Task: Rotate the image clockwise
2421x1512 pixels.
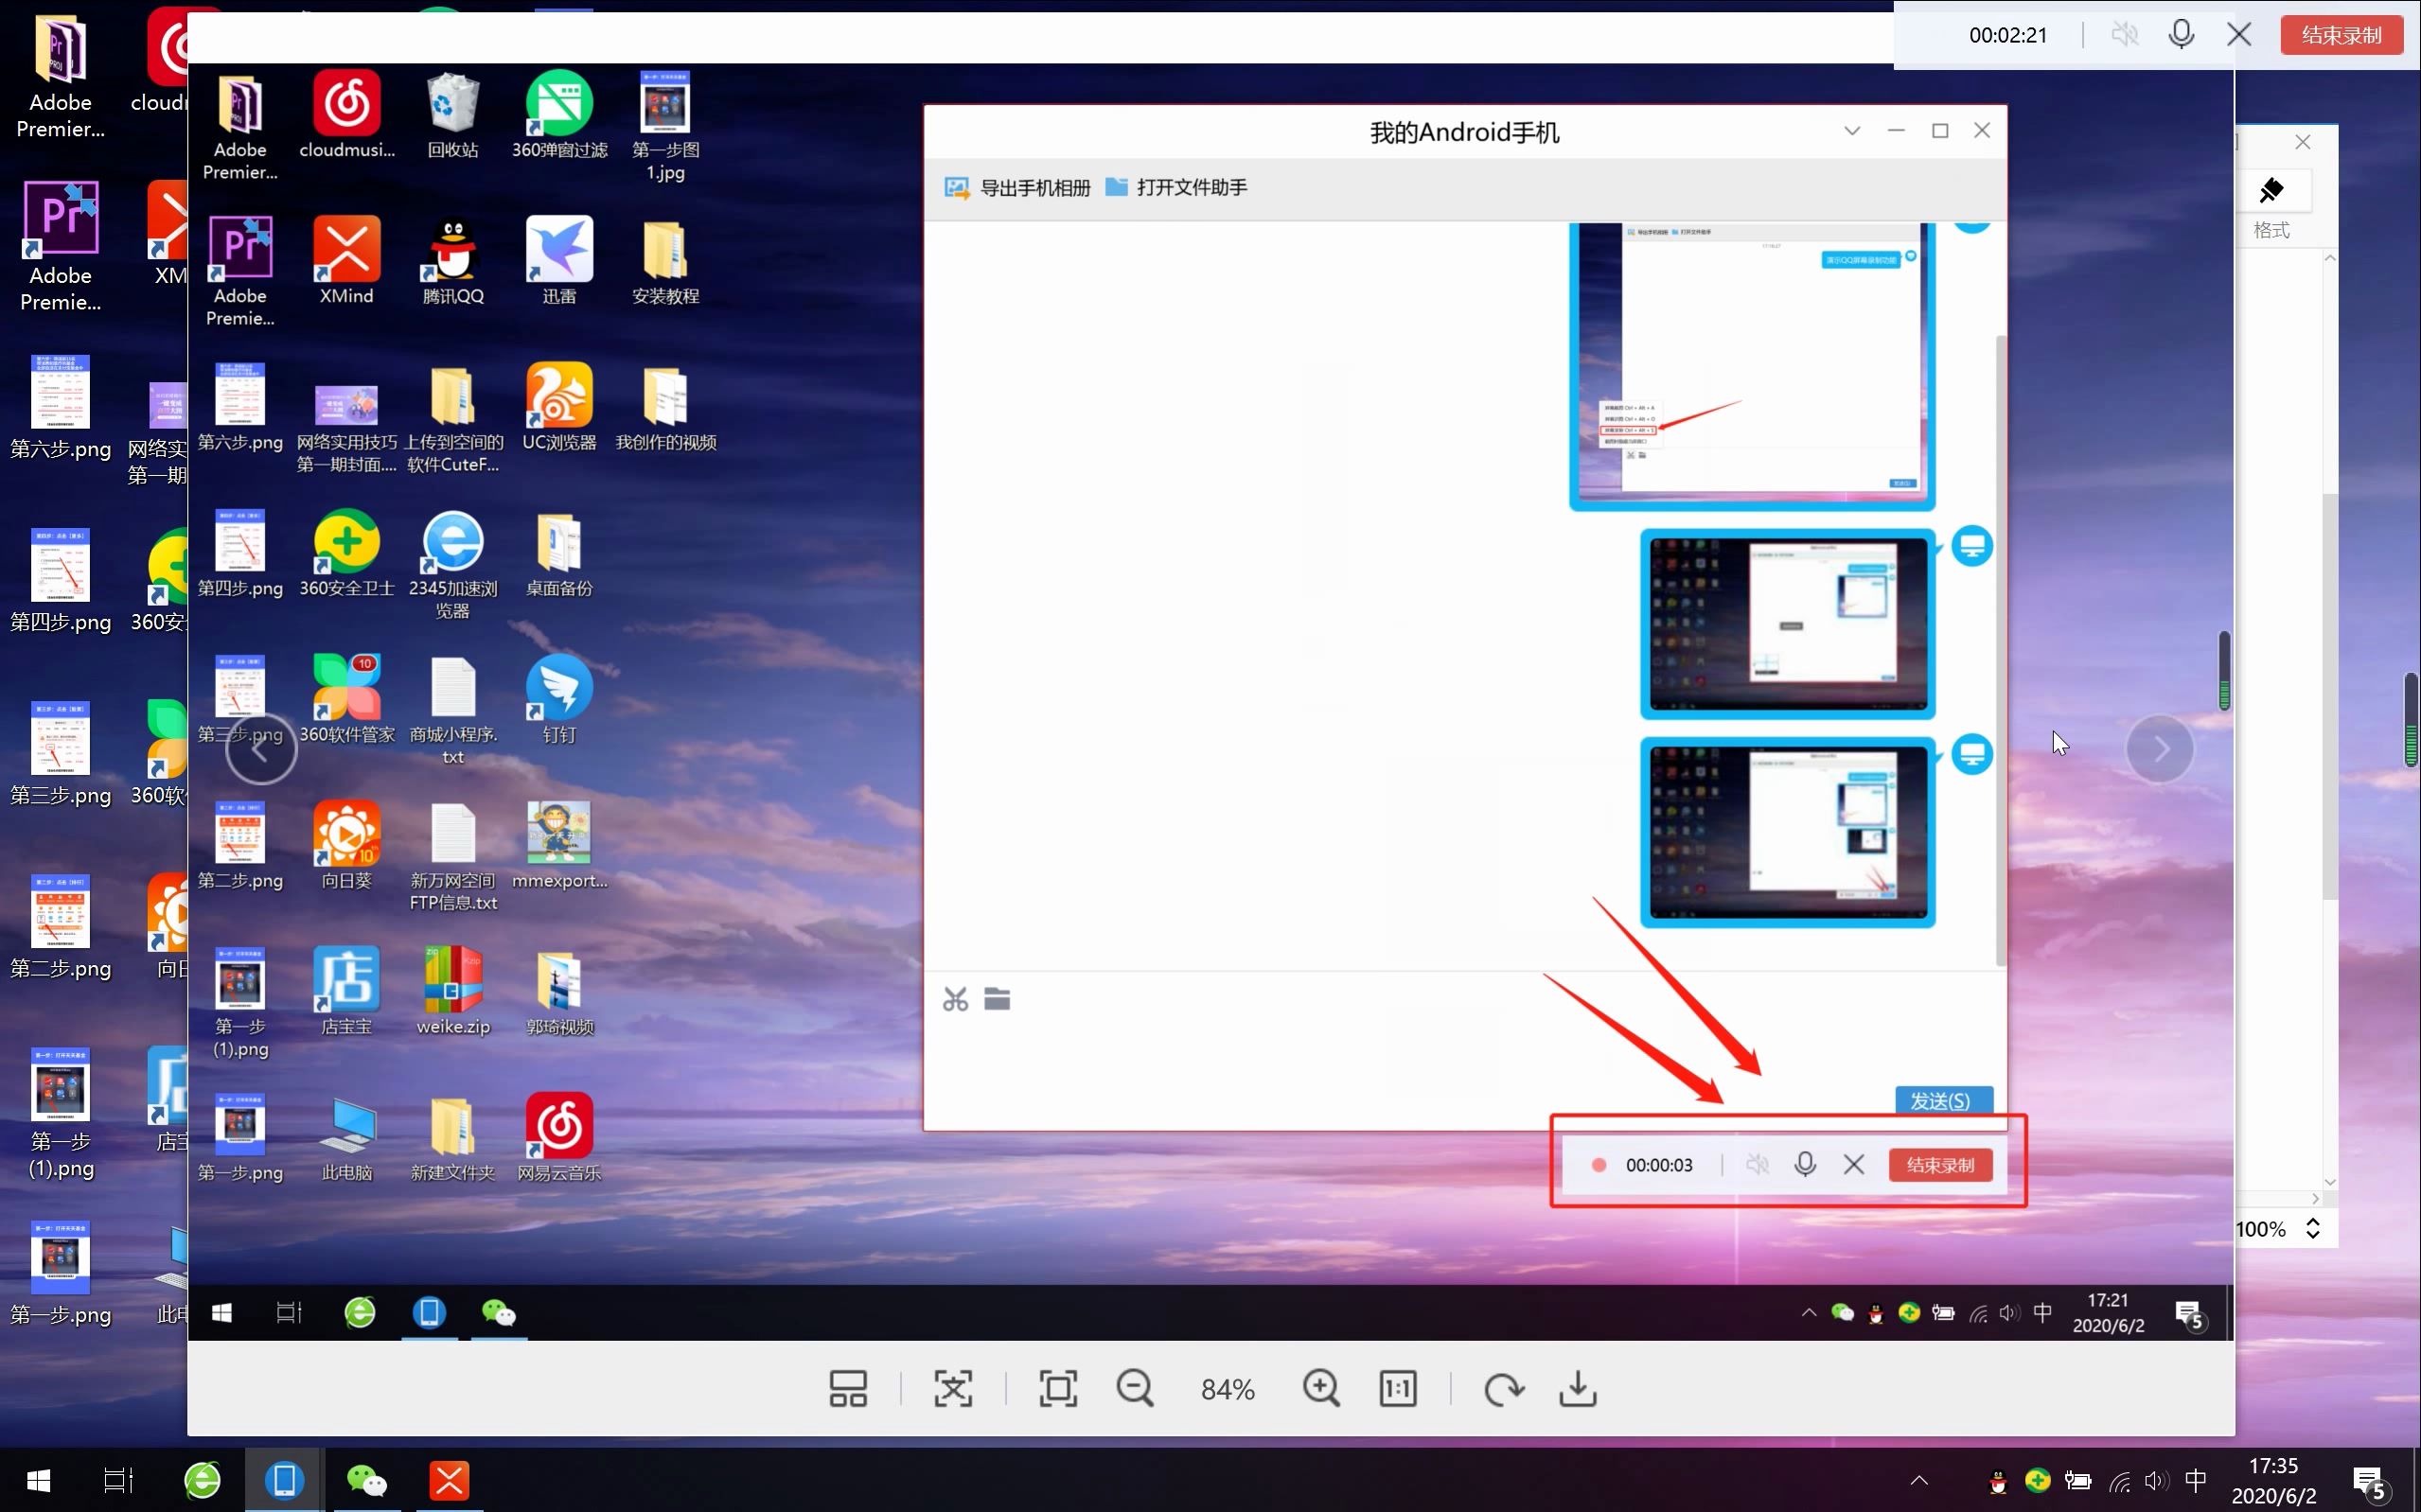Action: [x=1503, y=1388]
